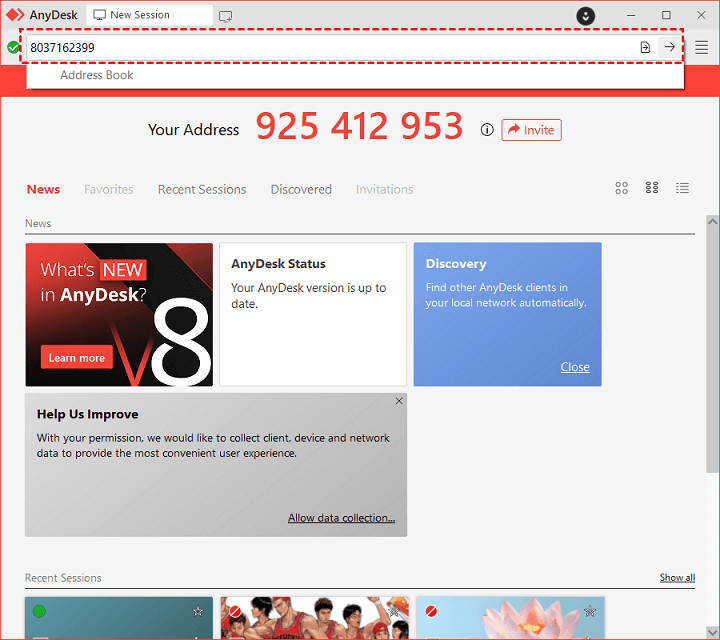Favorite the lotus flower session star
Viewport: 720px width, 640px height.
point(590,611)
